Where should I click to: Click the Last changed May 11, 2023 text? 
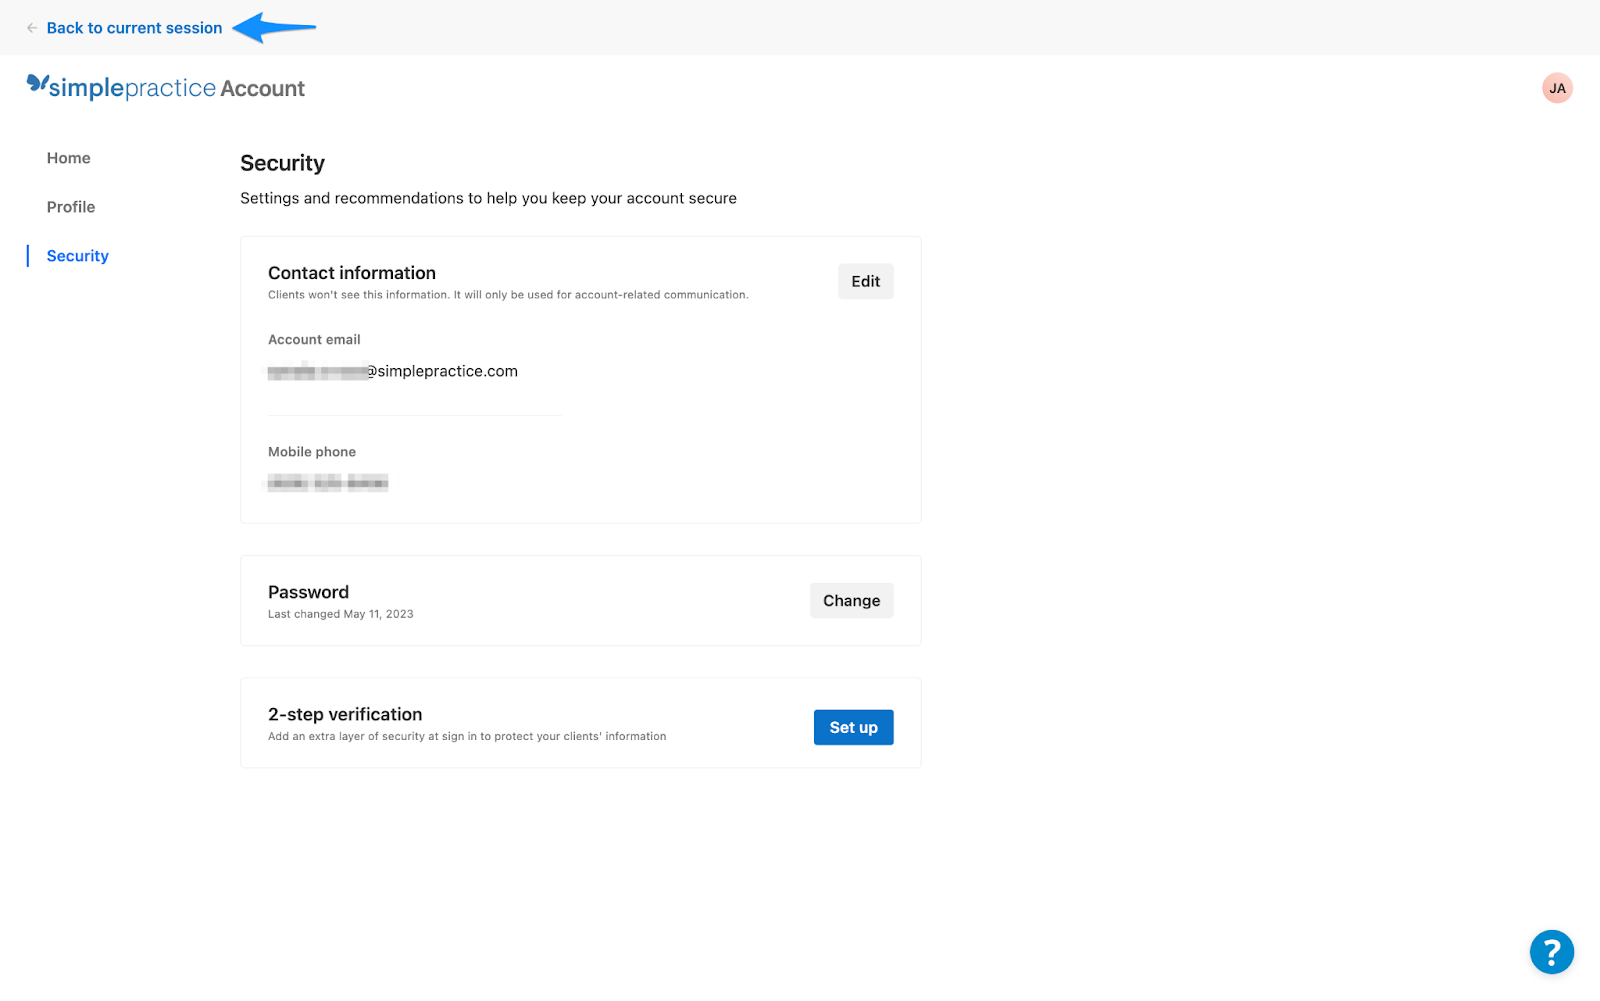tap(341, 614)
